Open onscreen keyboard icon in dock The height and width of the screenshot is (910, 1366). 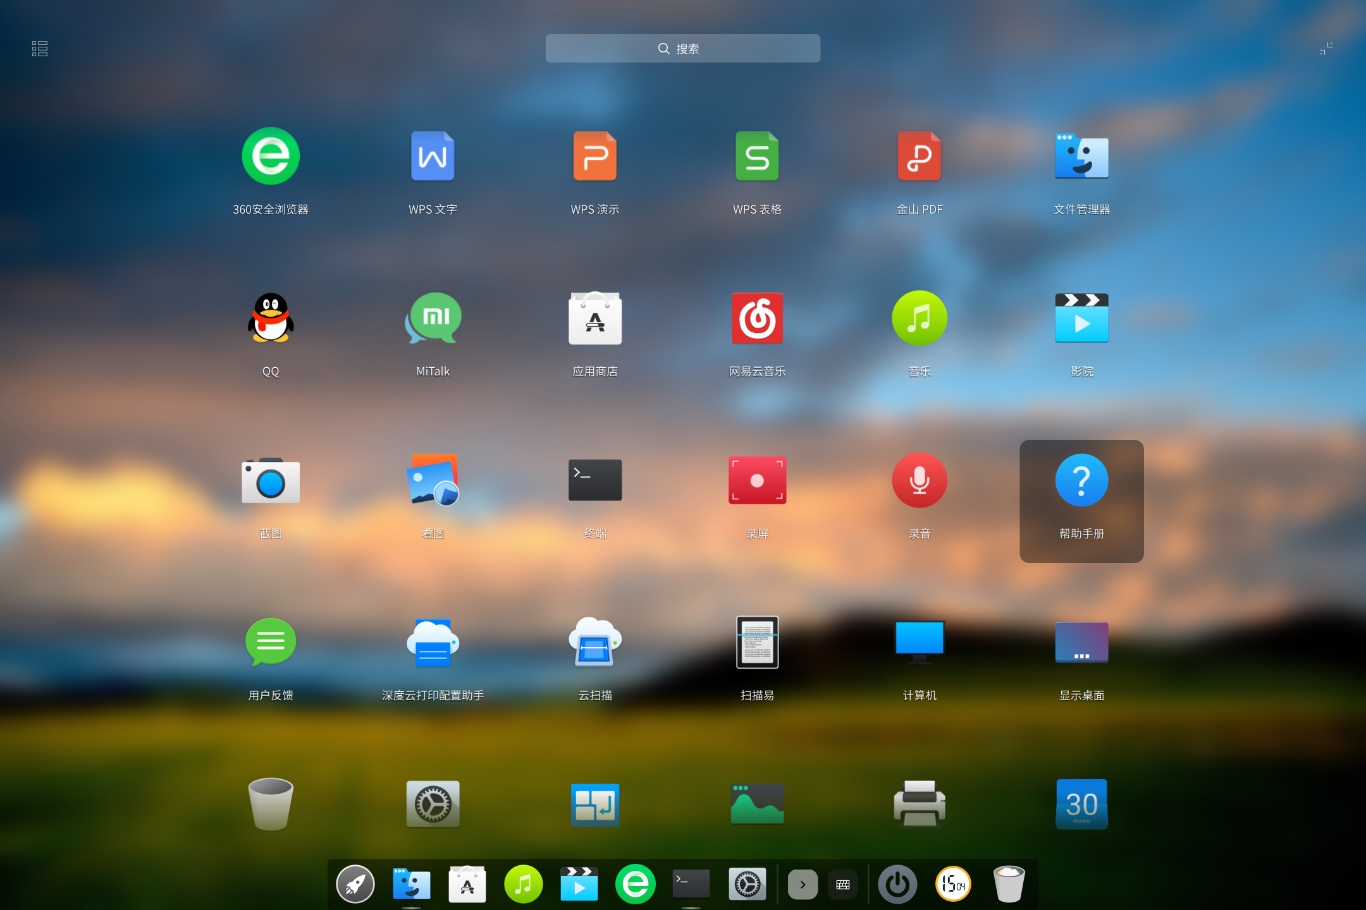pyautogui.click(x=843, y=884)
